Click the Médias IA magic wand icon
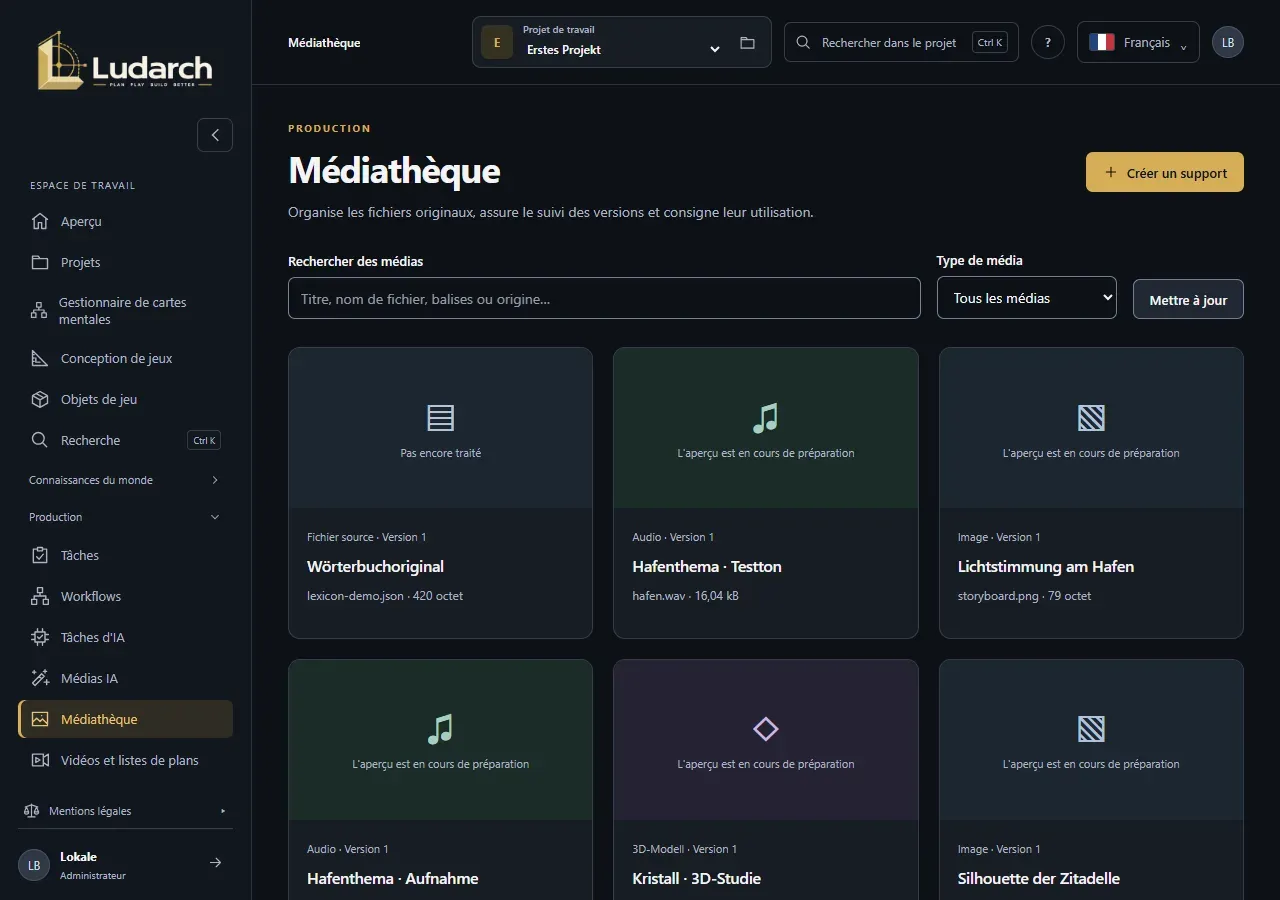Viewport: 1280px width, 900px height. 40,678
